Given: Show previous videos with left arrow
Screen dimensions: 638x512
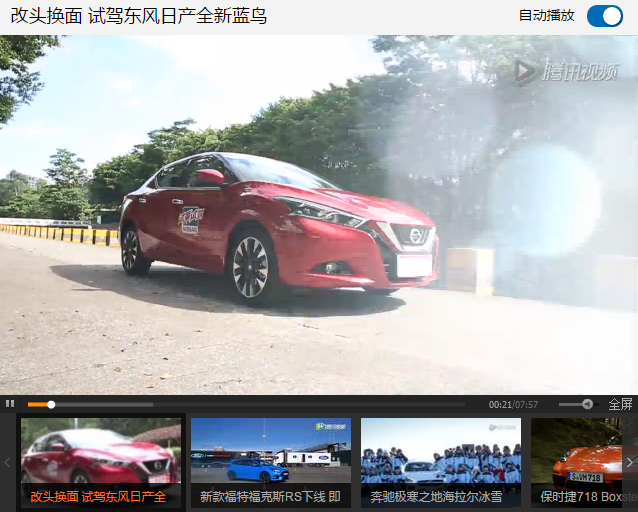Looking at the screenshot, I should tap(7, 462).
